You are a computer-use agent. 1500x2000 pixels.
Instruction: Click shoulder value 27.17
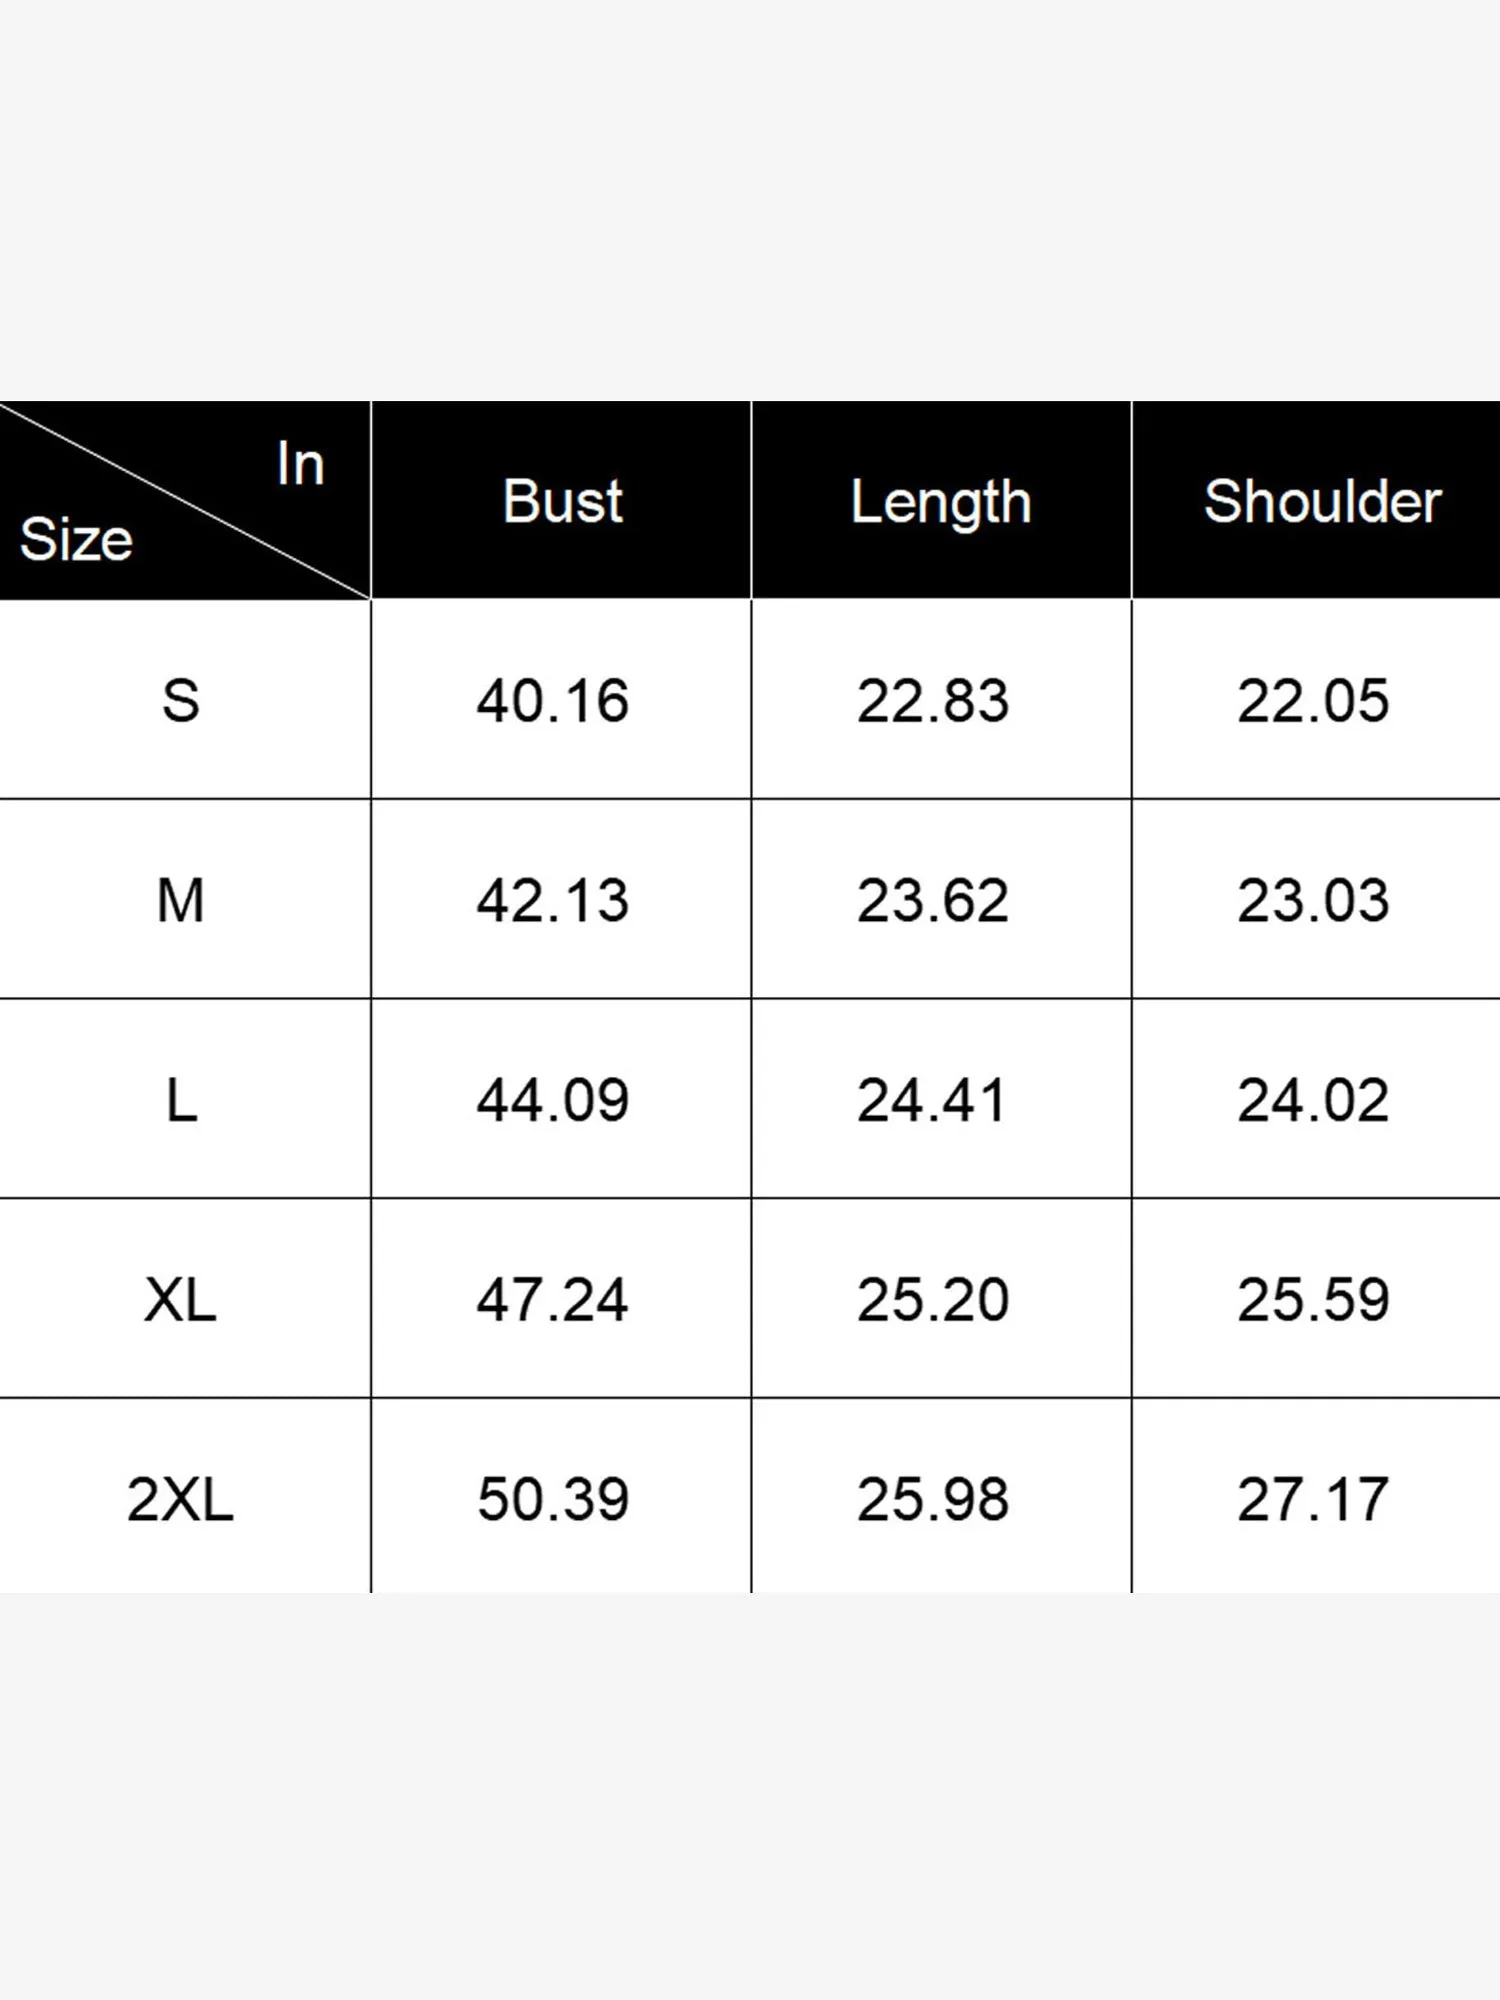pos(1313,1499)
